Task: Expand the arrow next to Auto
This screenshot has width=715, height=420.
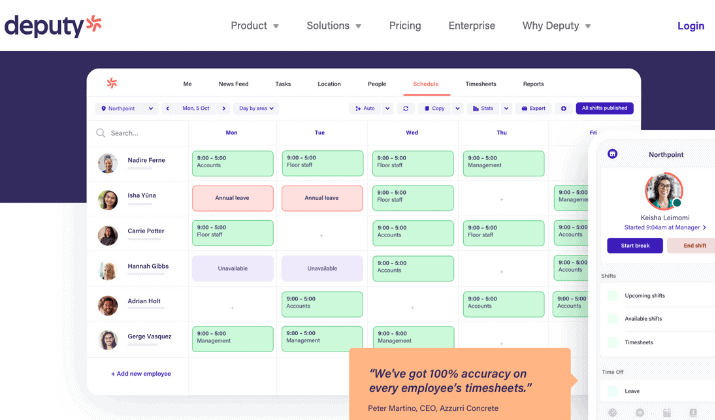Action: 387,109
